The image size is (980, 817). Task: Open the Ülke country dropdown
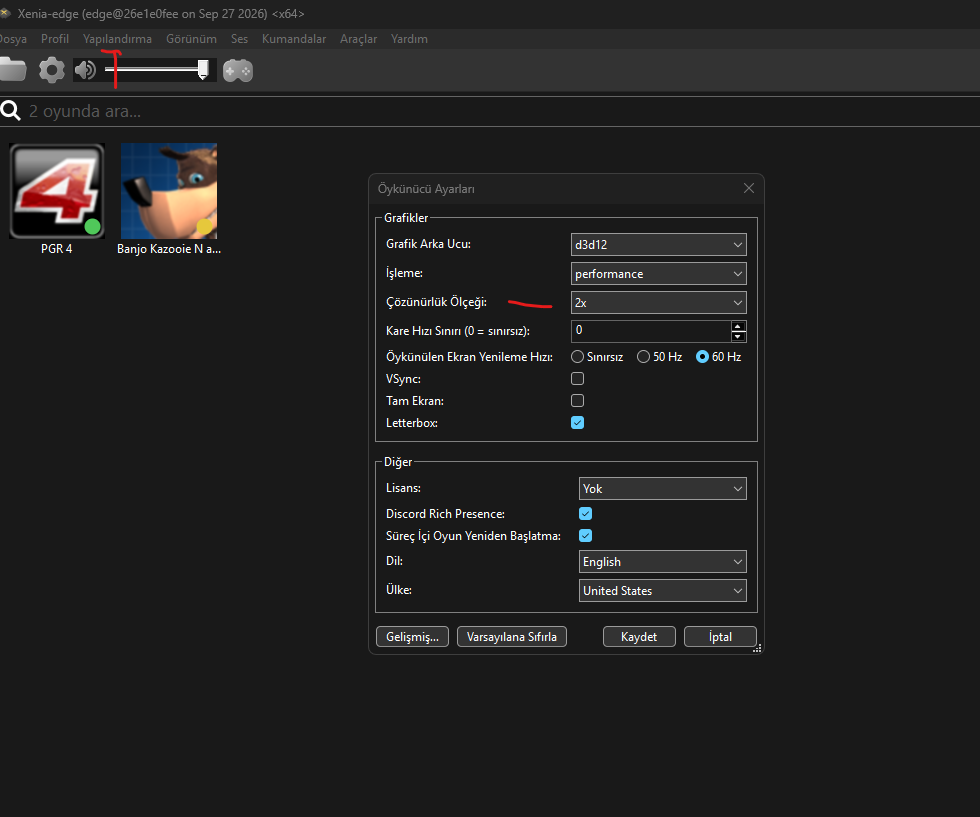(x=662, y=591)
